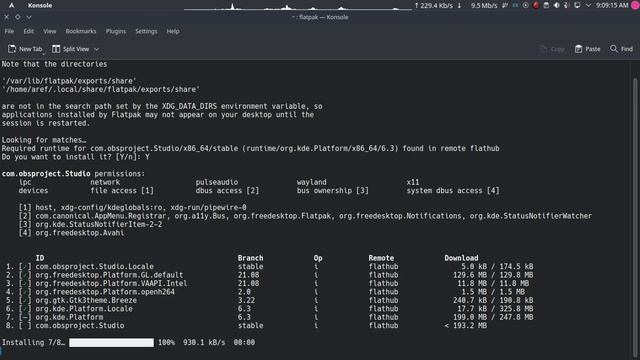The height and width of the screenshot is (360, 640).
Task: Click the network speed graph in top panel
Action: point(298,6)
